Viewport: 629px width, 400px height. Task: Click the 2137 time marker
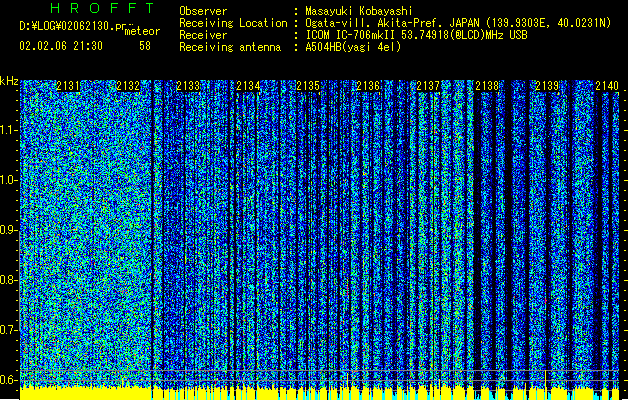(x=428, y=86)
